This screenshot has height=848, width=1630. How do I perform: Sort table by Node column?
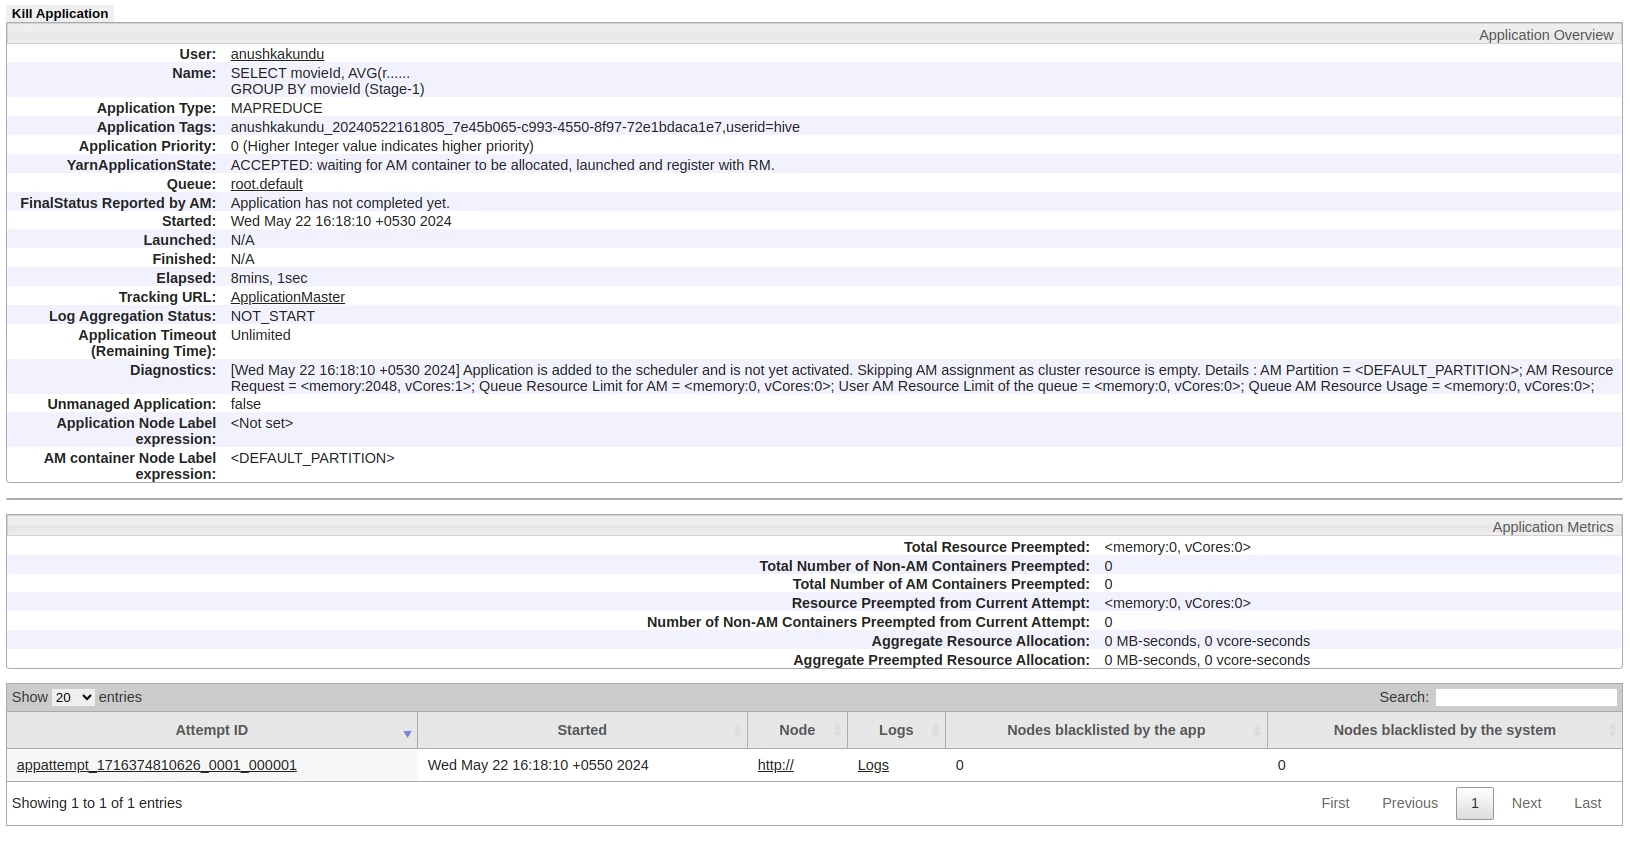(x=797, y=730)
